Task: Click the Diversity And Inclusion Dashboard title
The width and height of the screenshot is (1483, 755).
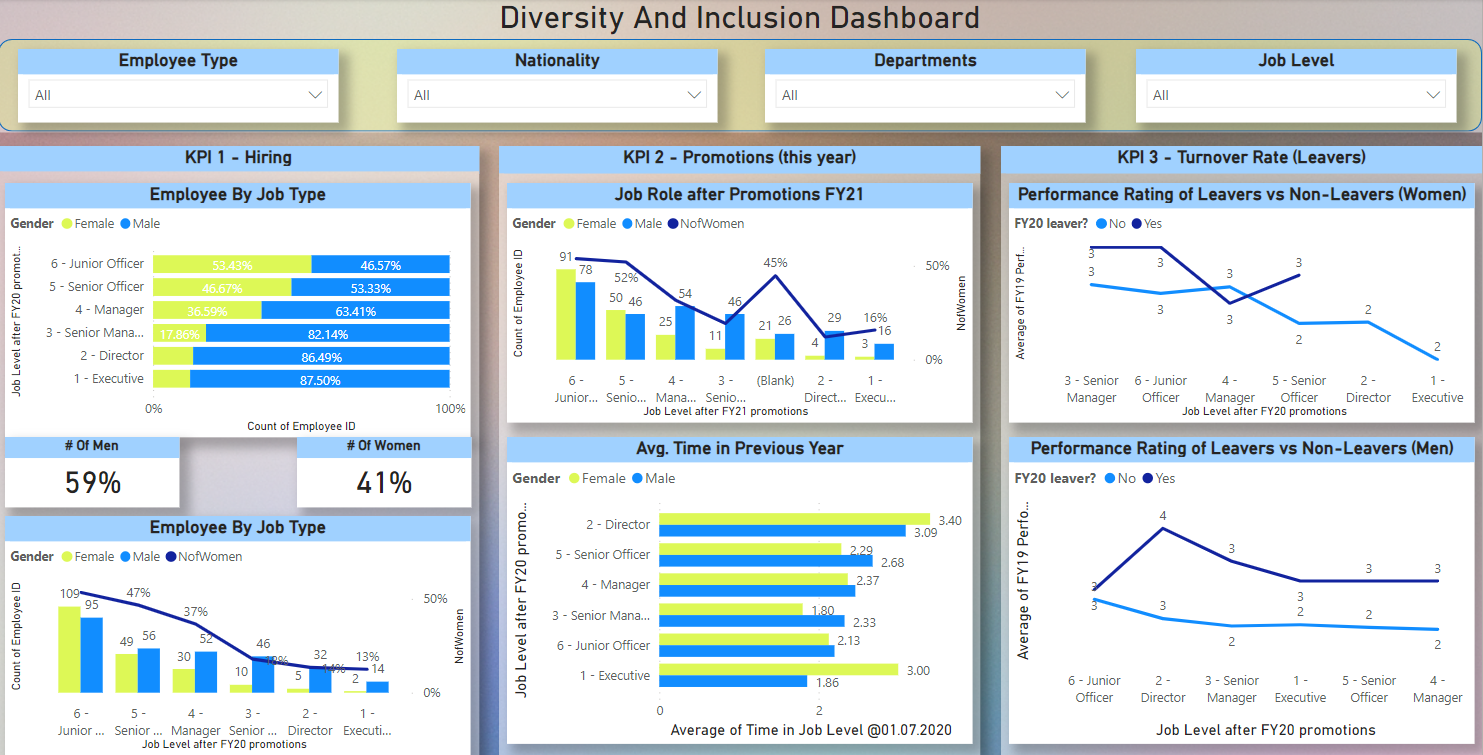Action: tap(740, 17)
